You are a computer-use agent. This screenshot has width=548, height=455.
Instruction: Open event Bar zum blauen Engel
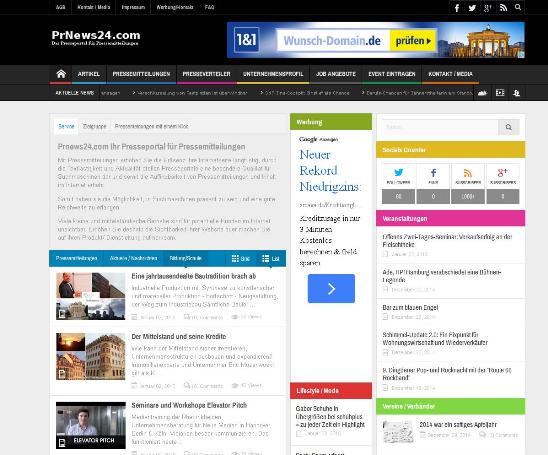click(x=410, y=308)
